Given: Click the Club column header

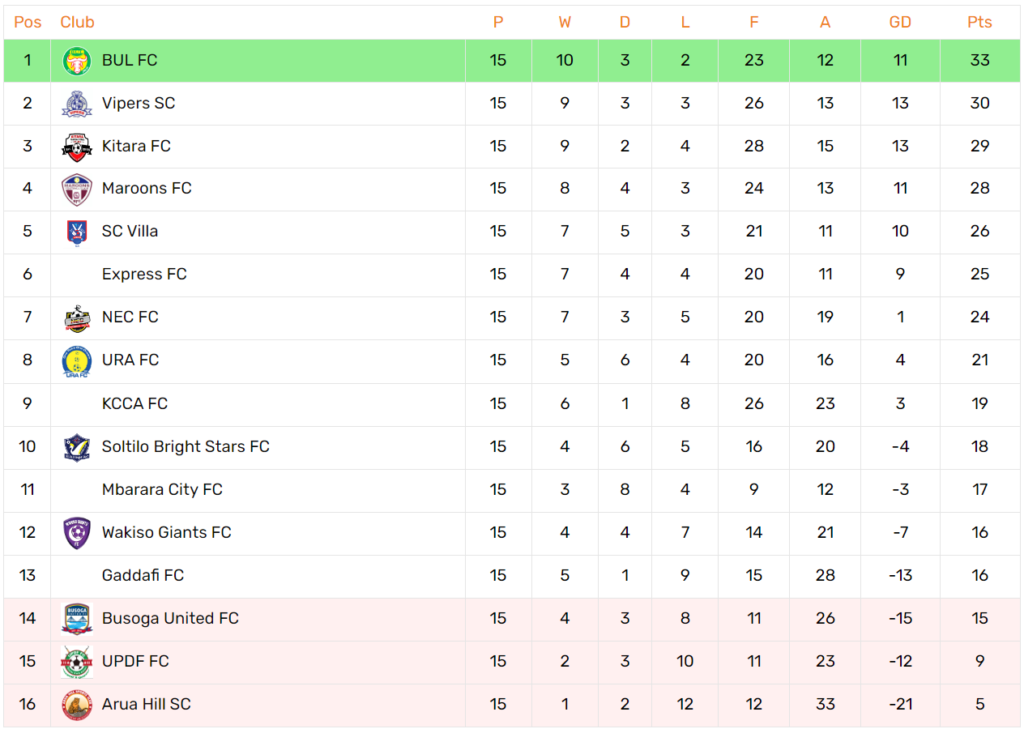Looking at the screenshot, I should pyautogui.click(x=77, y=22).
